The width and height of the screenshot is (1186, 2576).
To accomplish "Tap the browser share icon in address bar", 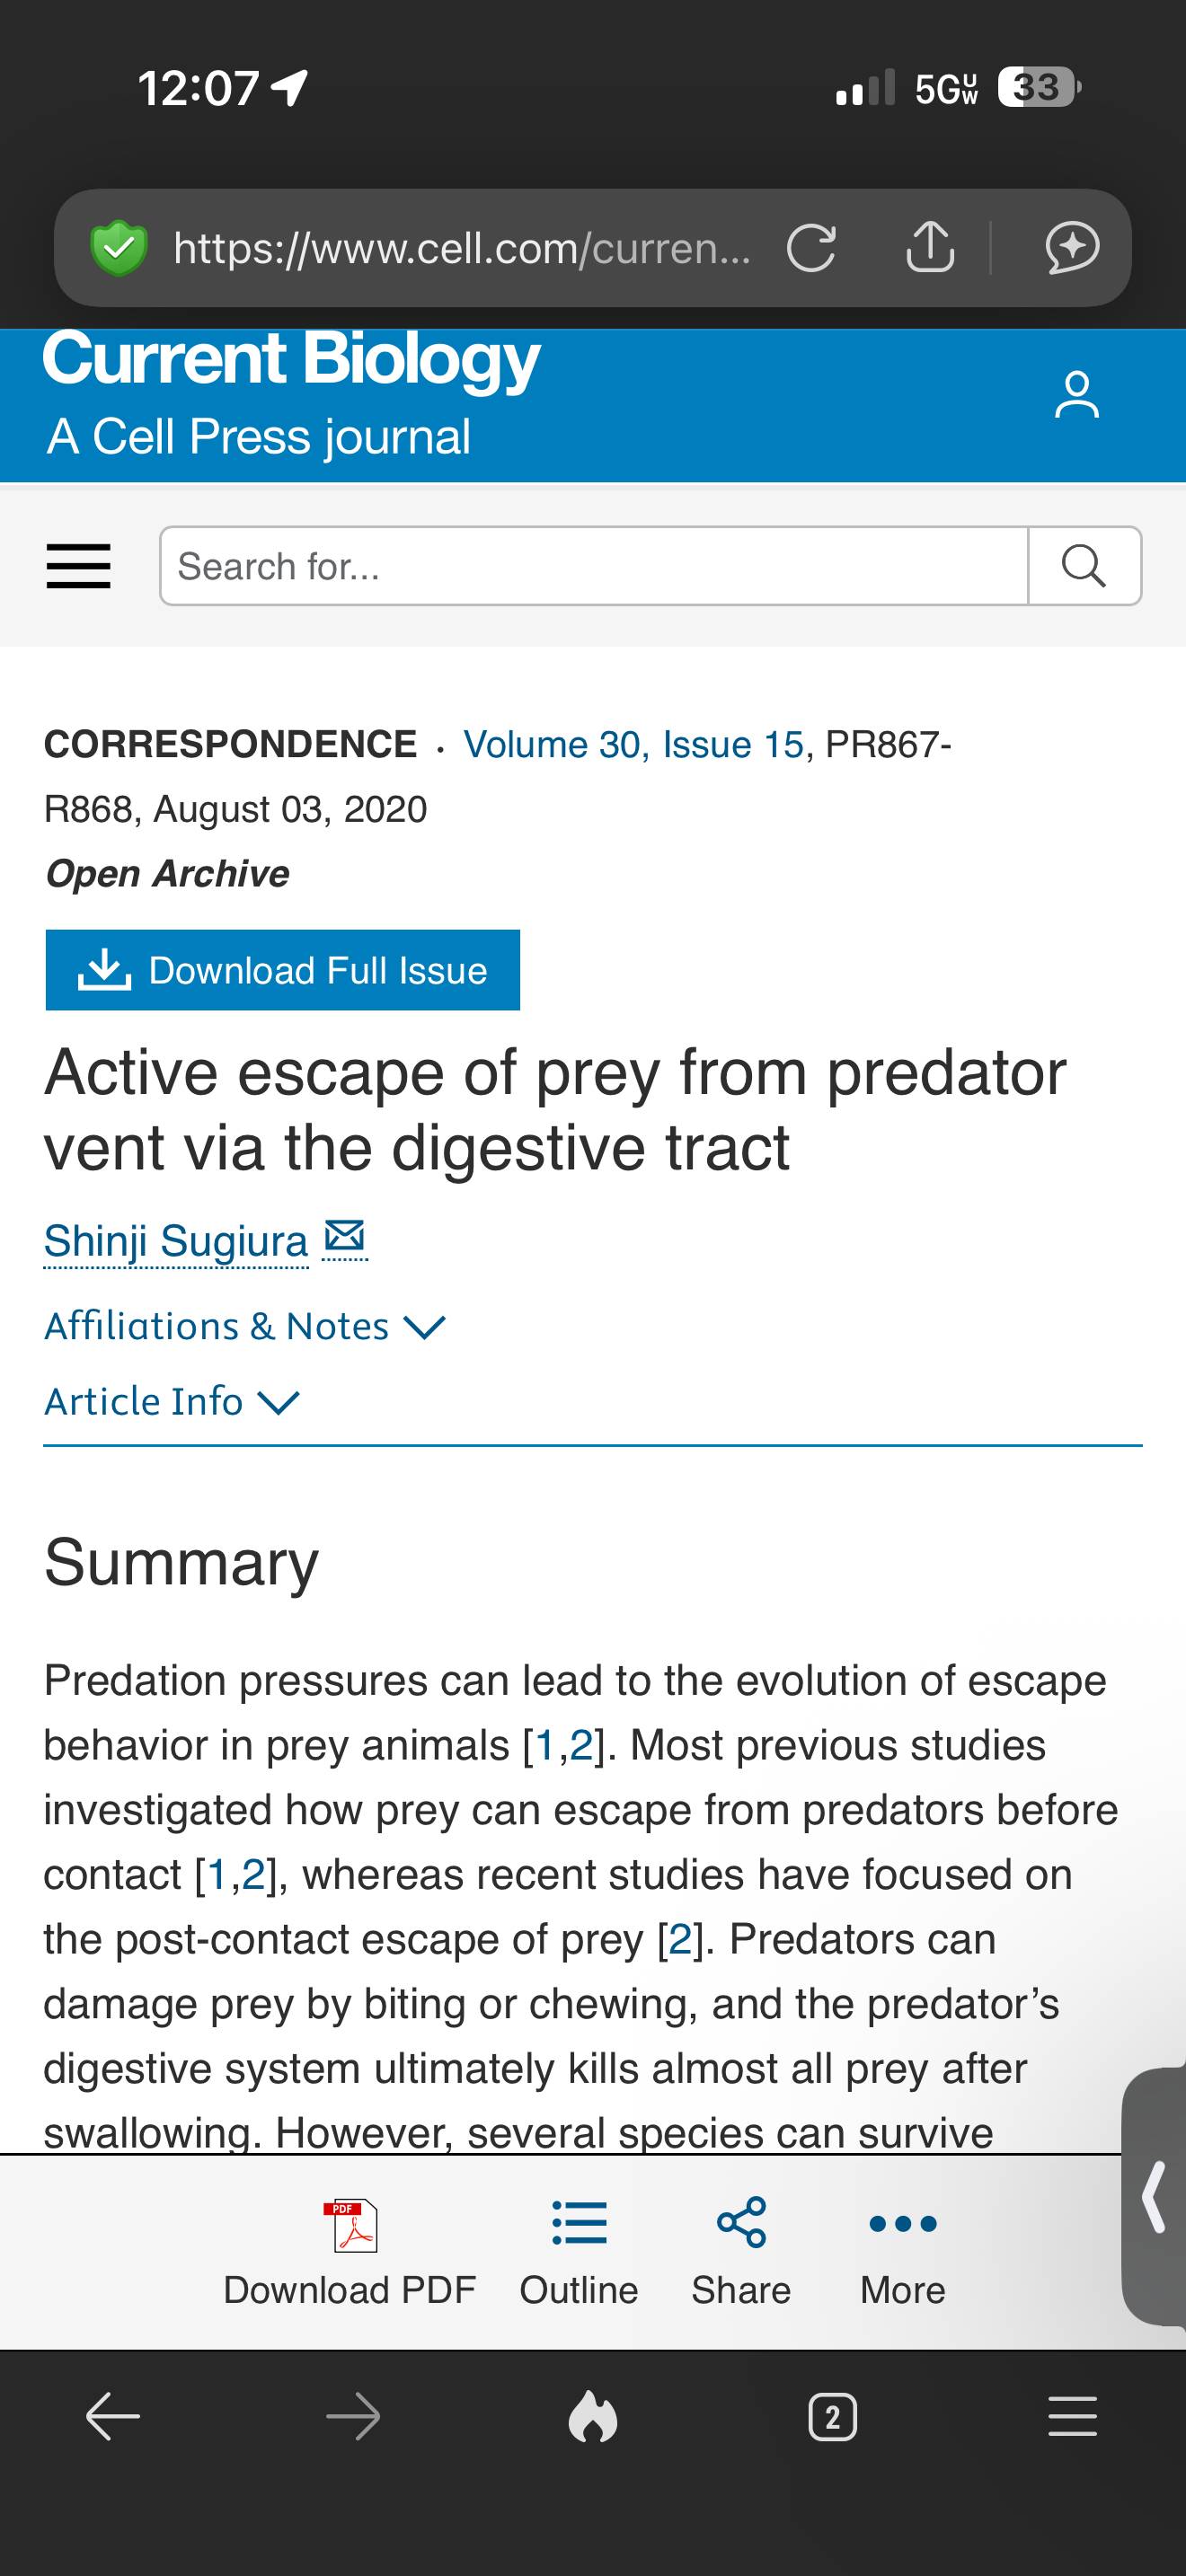I will coord(930,246).
